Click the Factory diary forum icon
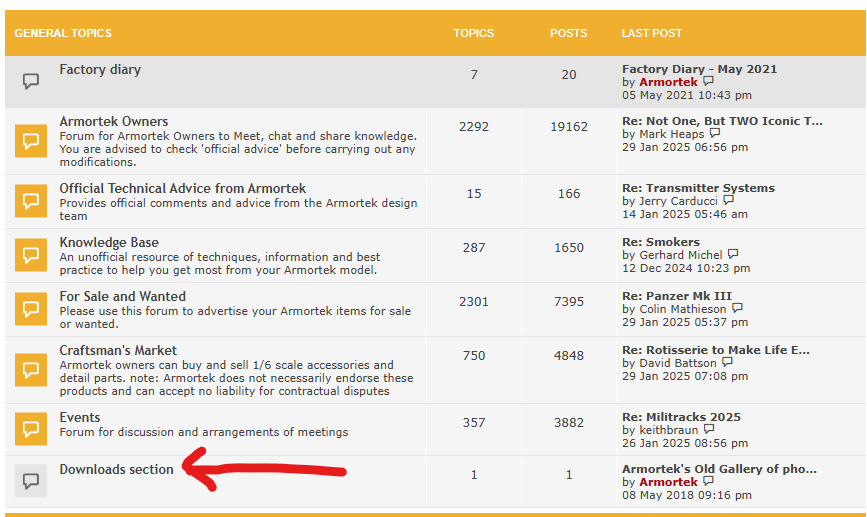Screen dimensions: 867x517 click(x=31, y=81)
